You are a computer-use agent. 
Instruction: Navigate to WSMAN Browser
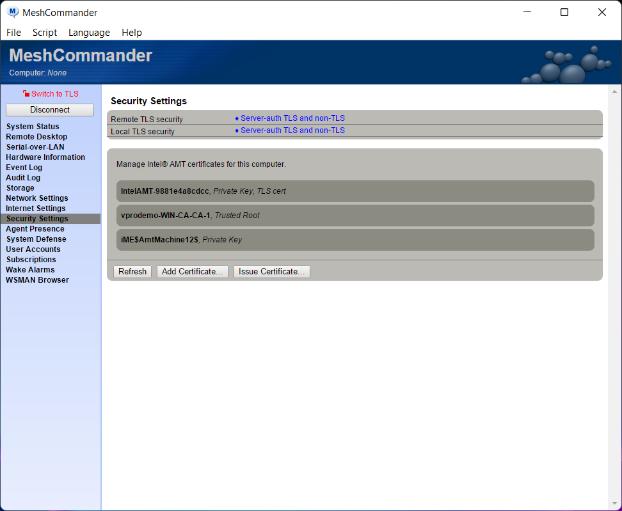[37, 280]
